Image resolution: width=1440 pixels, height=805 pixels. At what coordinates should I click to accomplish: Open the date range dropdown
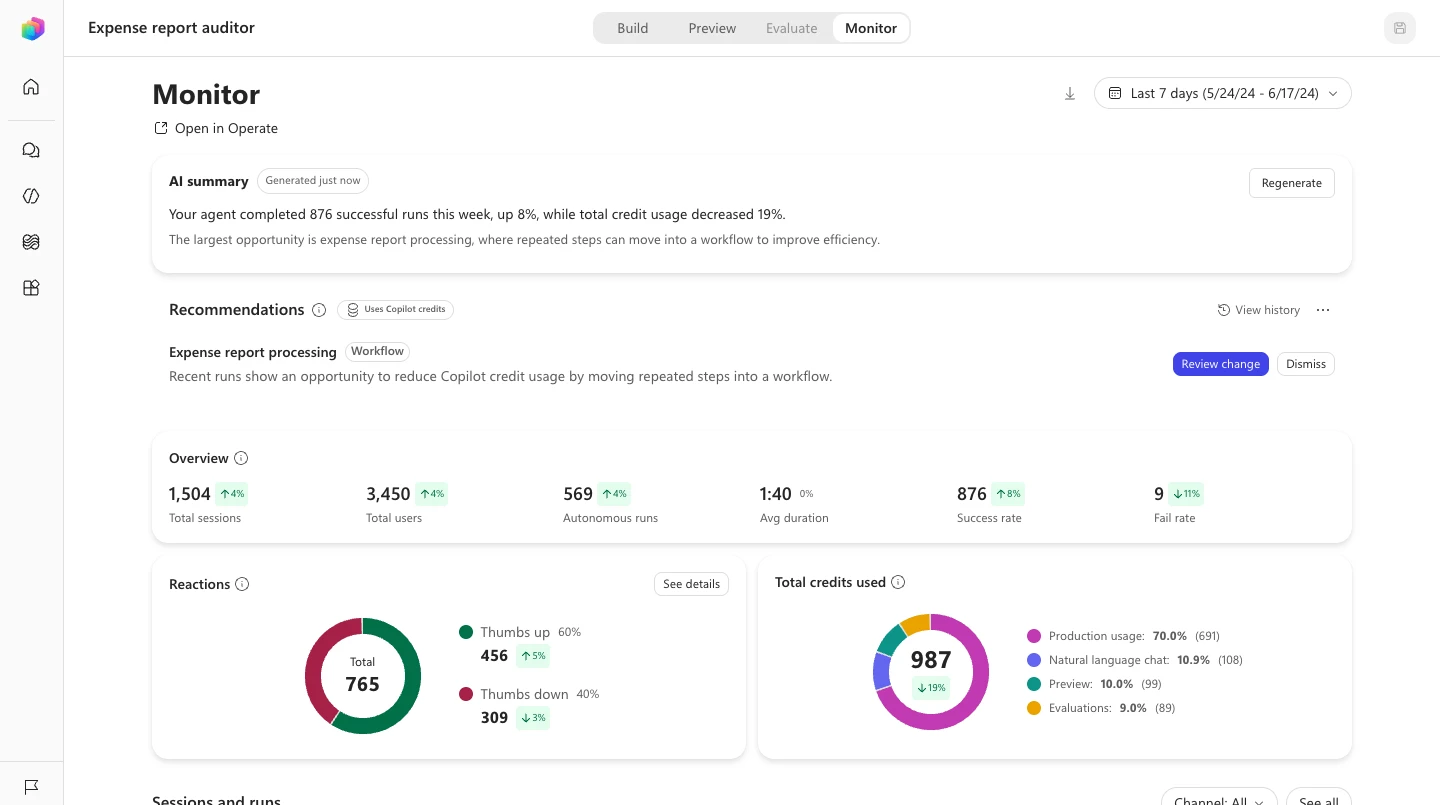tap(1223, 93)
